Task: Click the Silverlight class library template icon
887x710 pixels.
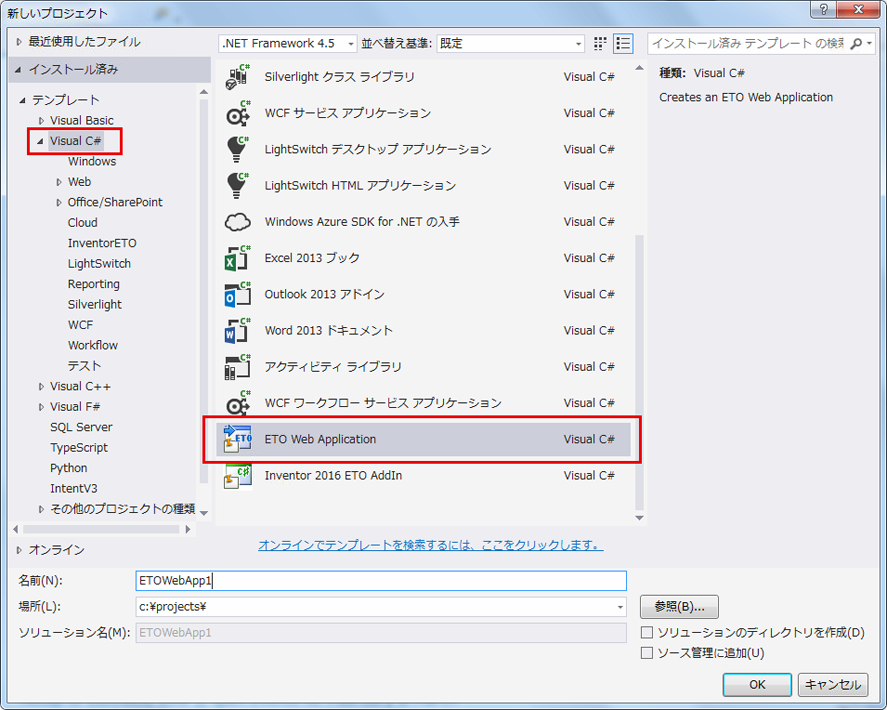Action: click(238, 77)
